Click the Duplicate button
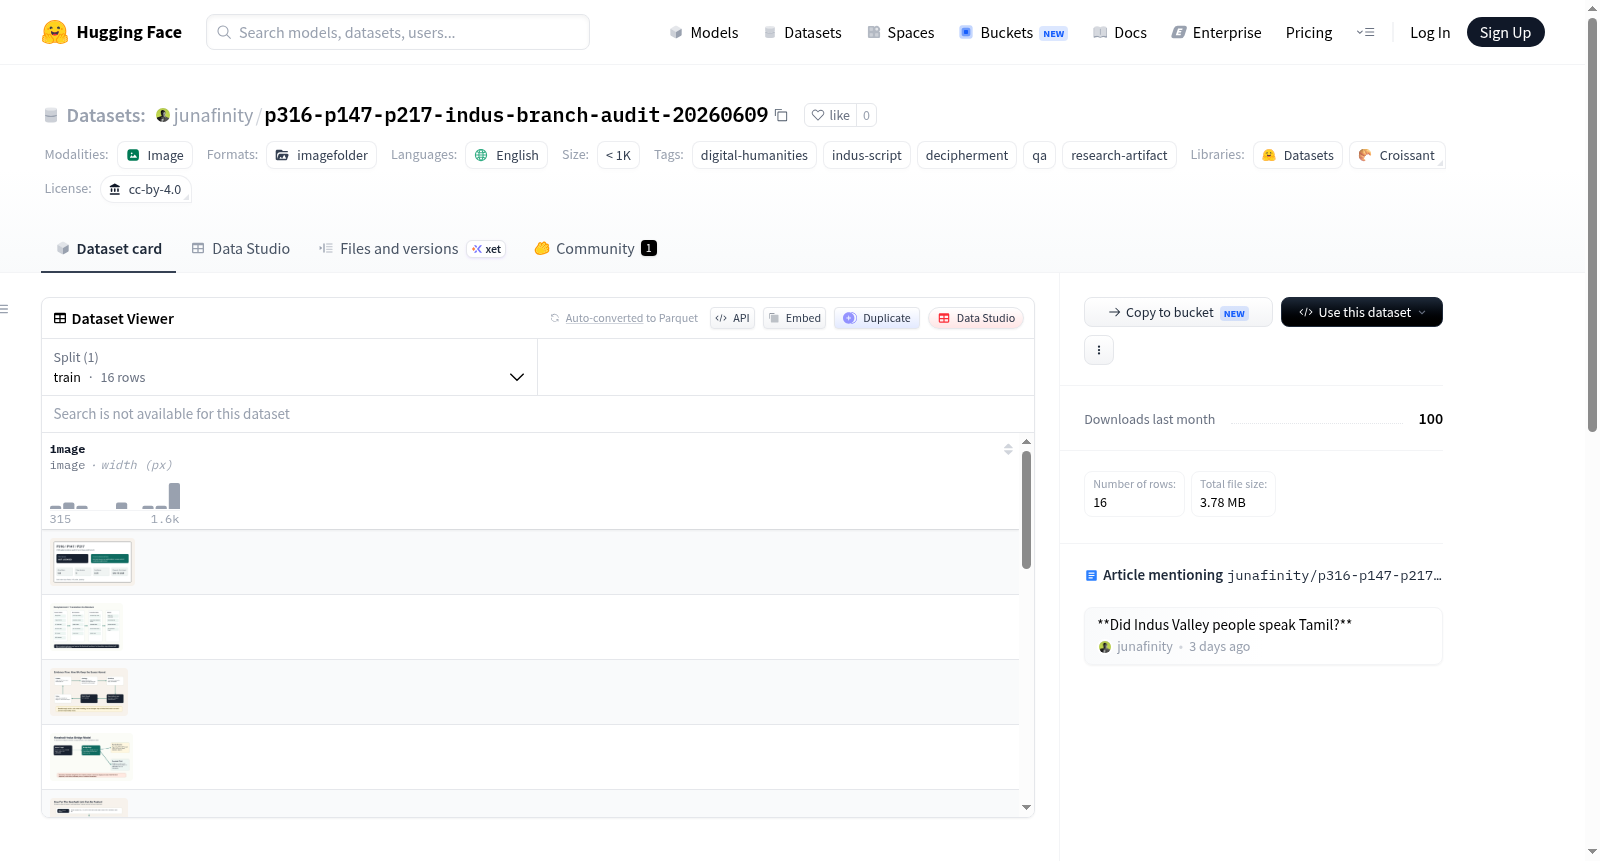Image resolution: width=1600 pixels, height=861 pixels. point(876,318)
